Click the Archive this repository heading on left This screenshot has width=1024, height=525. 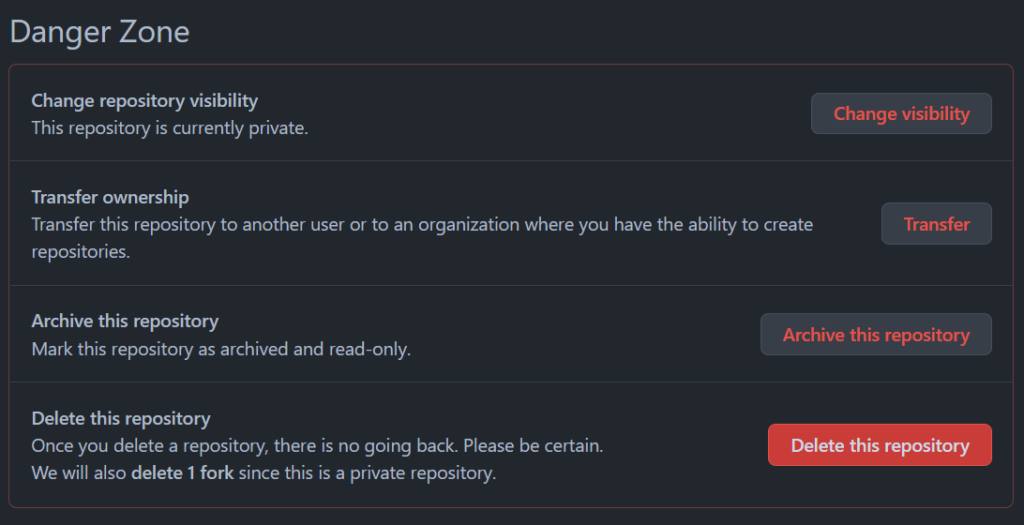[124, 321]
